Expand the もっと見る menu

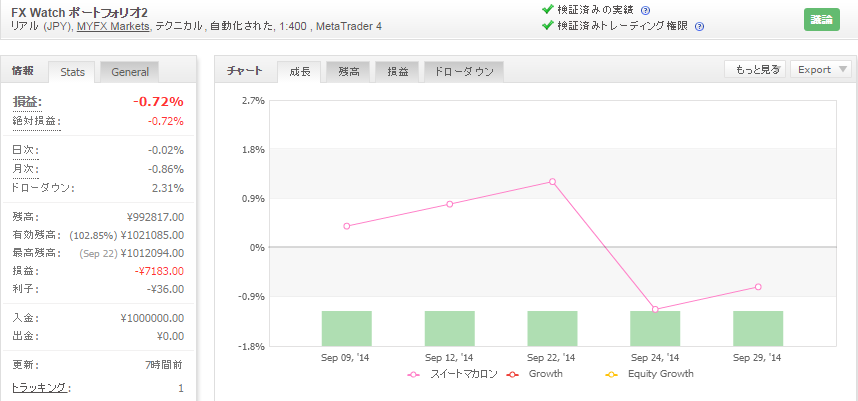point(756,69)
